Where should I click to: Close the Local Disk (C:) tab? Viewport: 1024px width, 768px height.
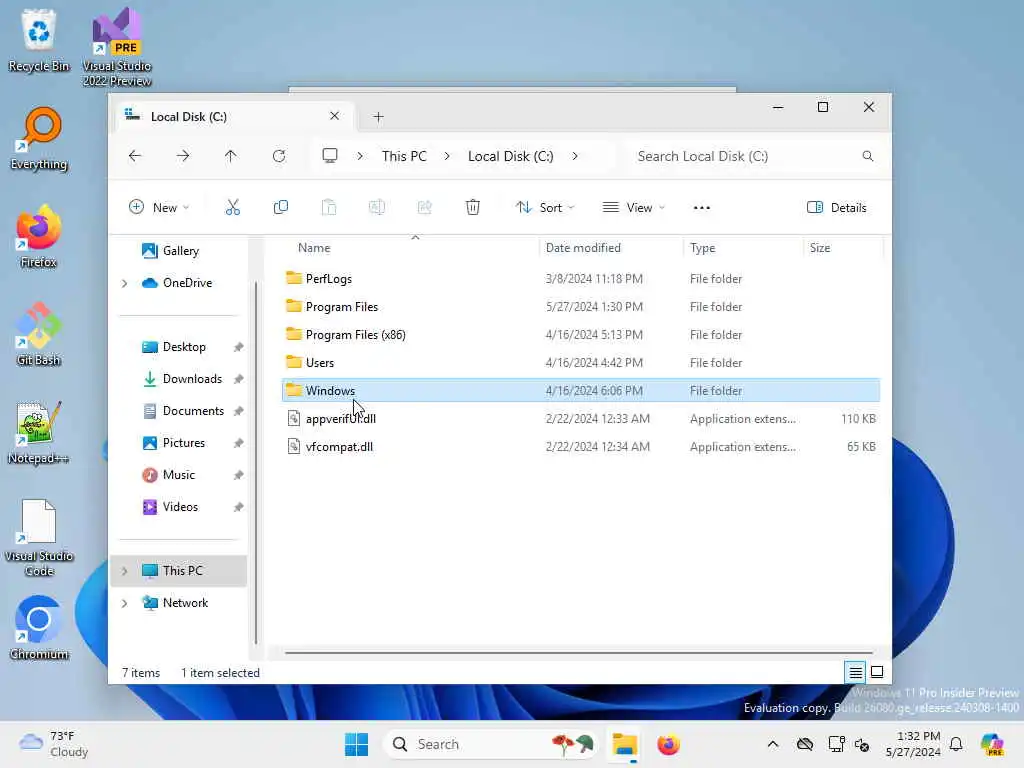tap(334, 116)
